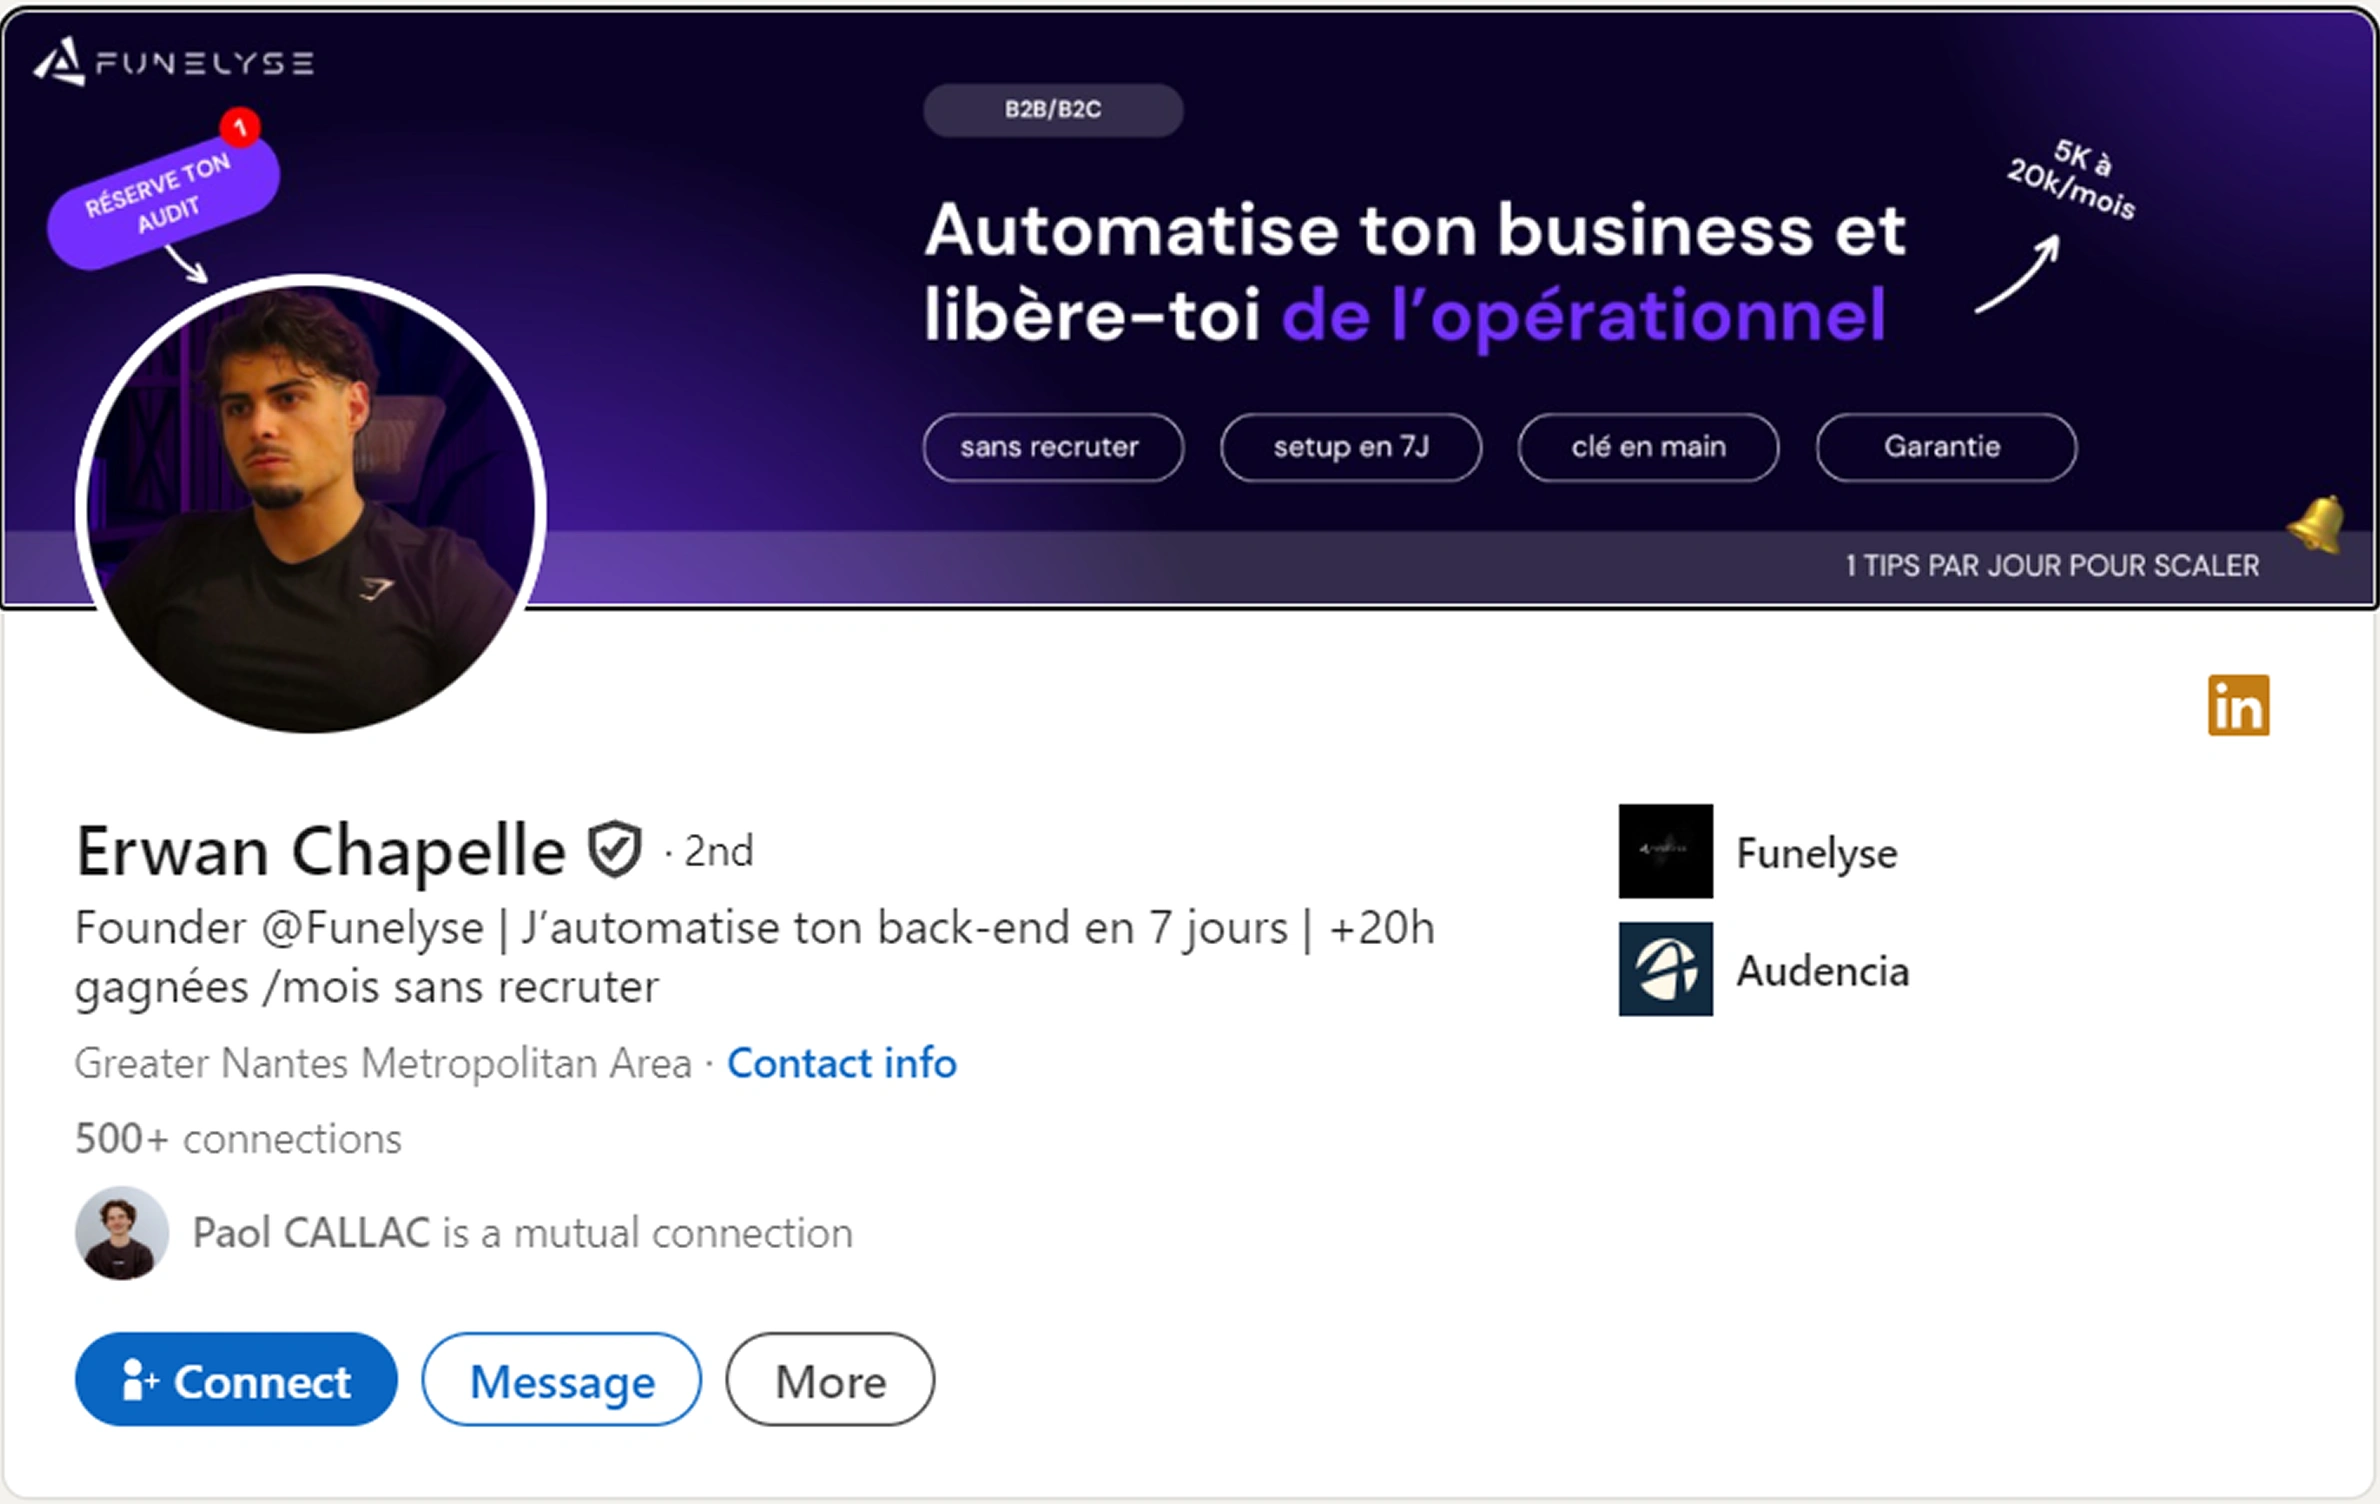This screenshot has height=1504, width=2380.
Task: Click the verified badge next to Erwan Chapelle
Action: [x=613, y=851]
